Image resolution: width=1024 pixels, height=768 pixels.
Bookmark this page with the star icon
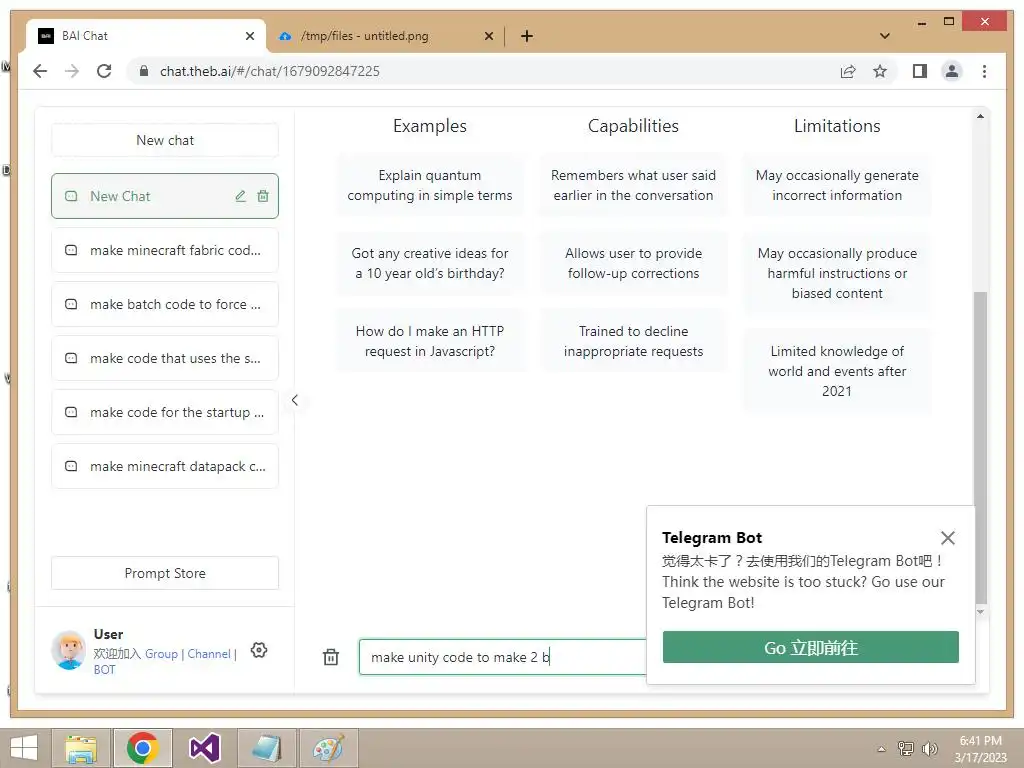[880, 71]
